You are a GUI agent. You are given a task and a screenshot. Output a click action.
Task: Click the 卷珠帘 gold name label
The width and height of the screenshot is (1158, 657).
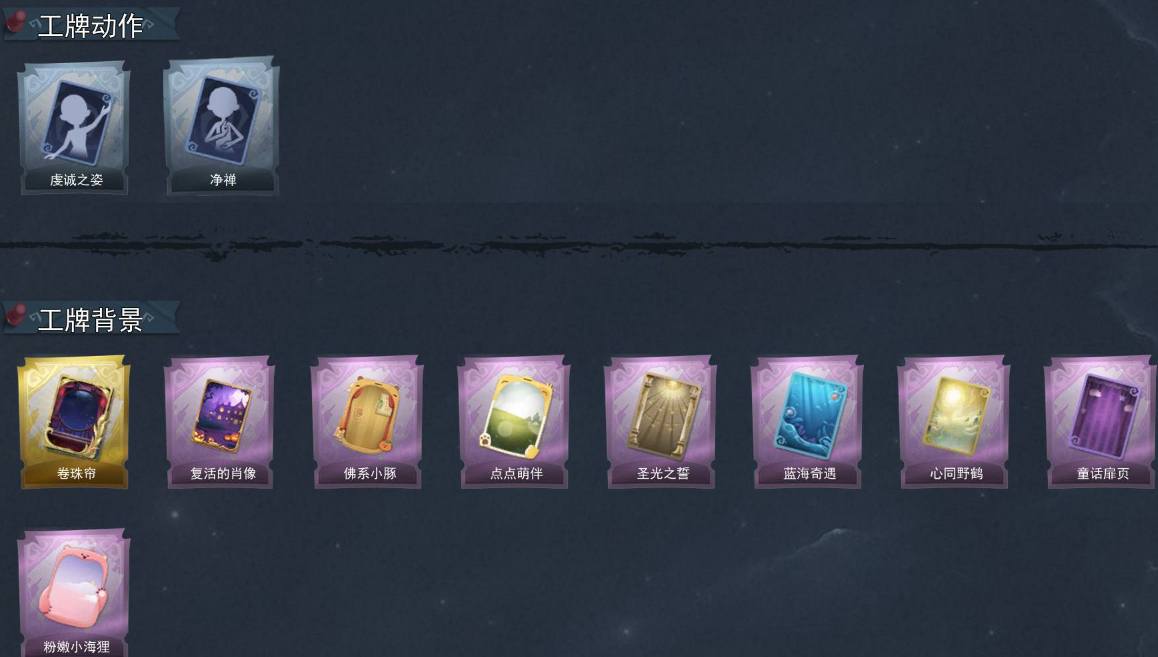coord(76,473)
